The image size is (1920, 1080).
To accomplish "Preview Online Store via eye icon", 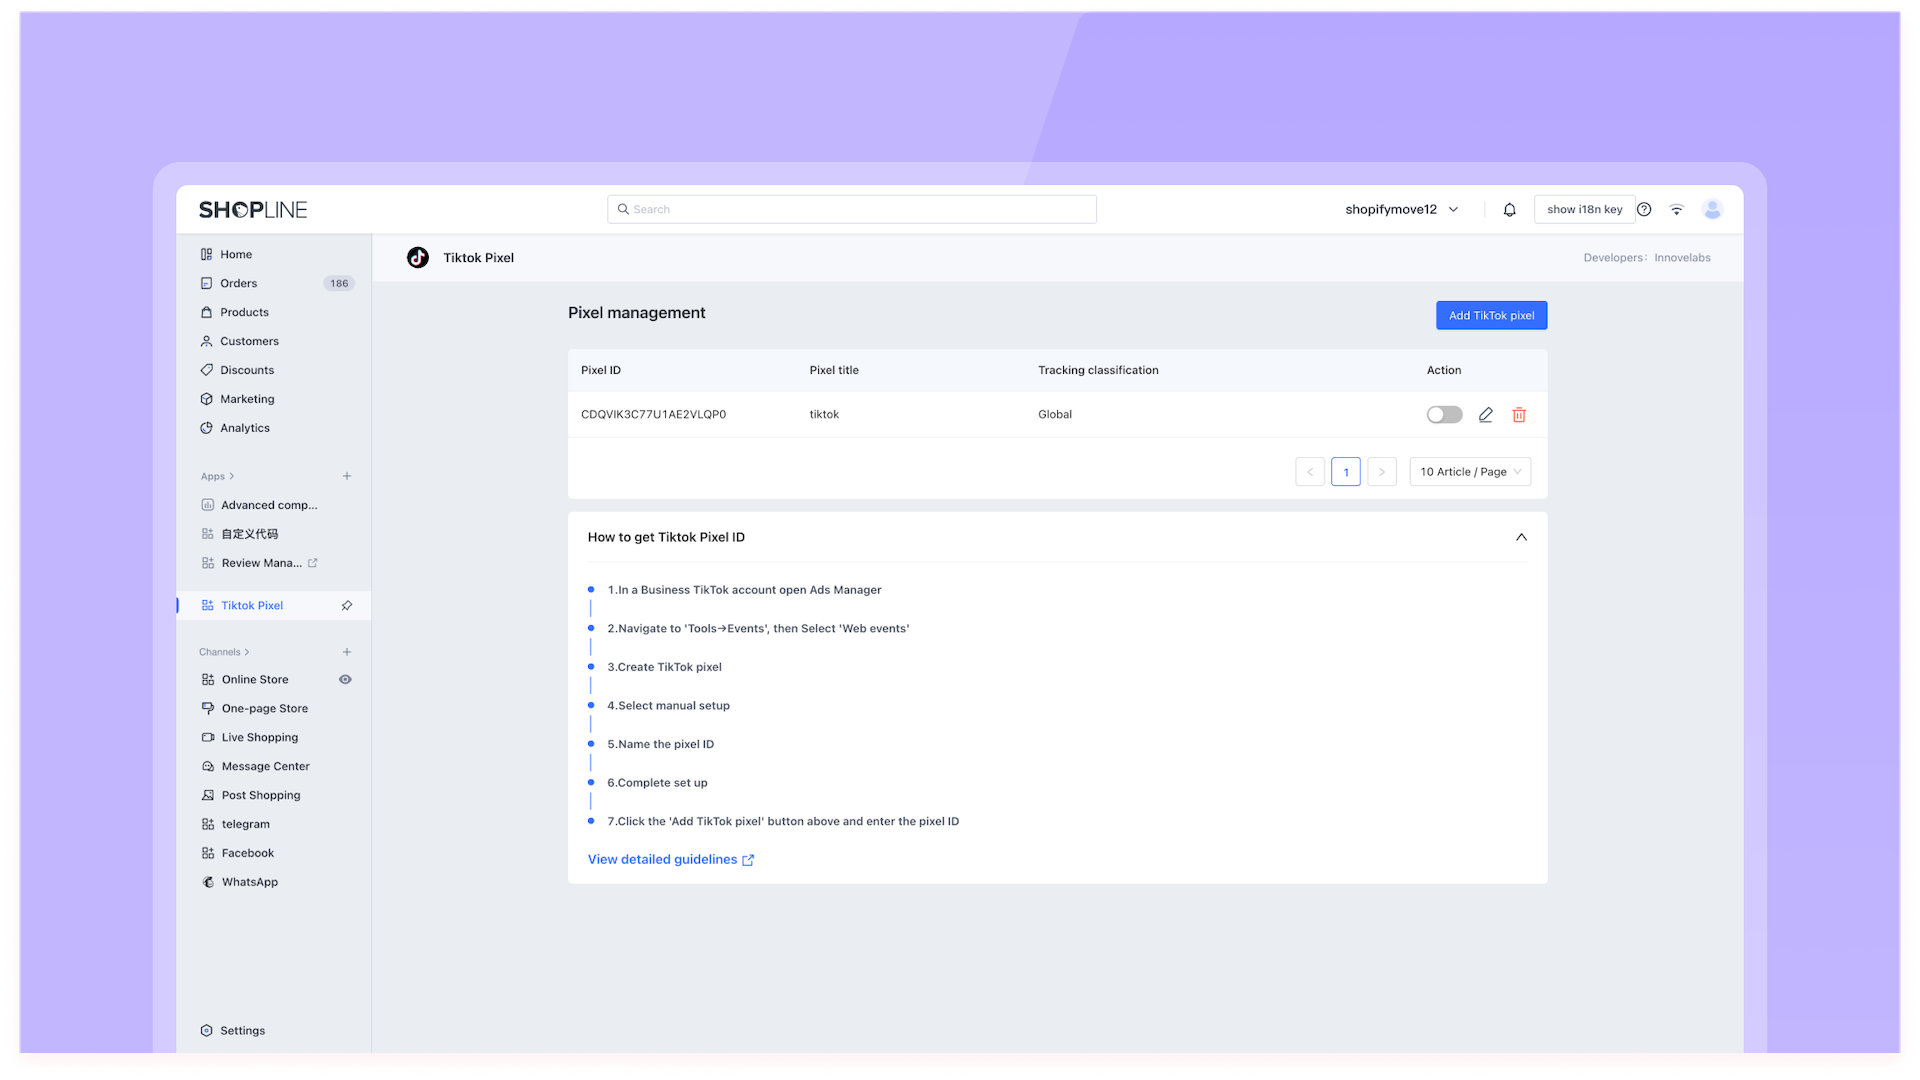I will [345, 680].
